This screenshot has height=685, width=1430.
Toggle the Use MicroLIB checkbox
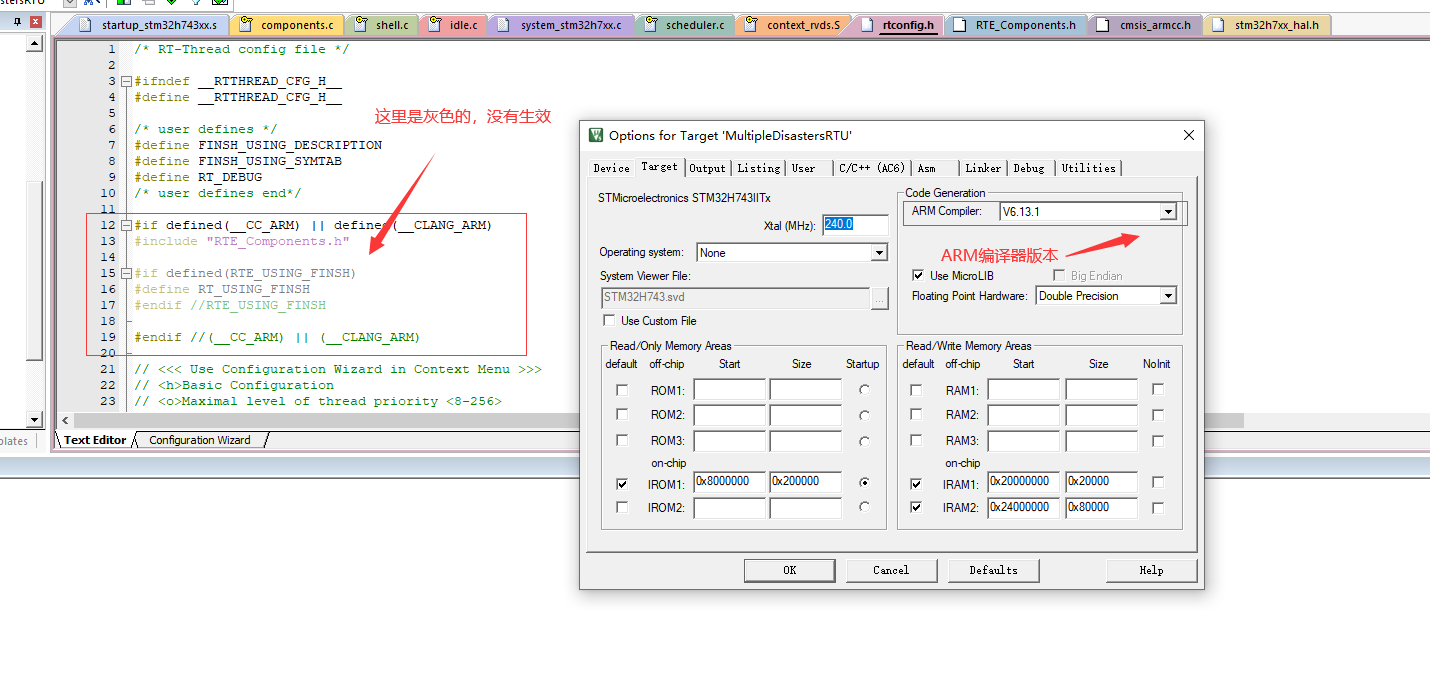[918, 275]
